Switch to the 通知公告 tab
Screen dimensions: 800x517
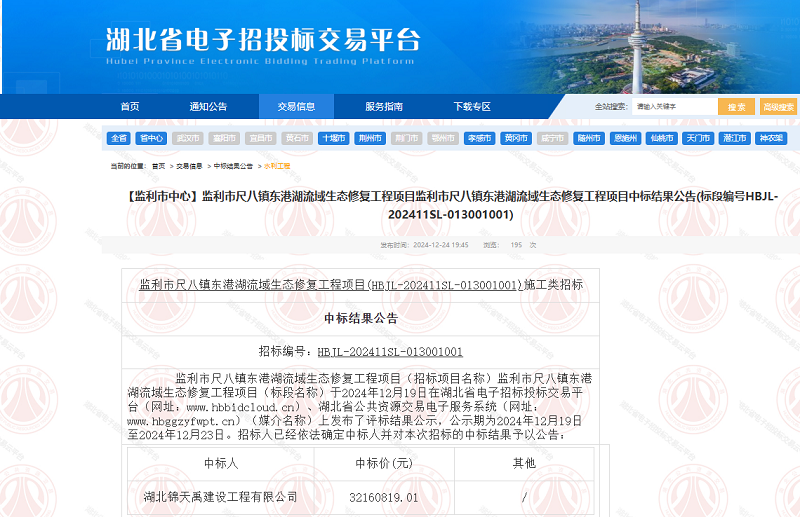(208, 107)
